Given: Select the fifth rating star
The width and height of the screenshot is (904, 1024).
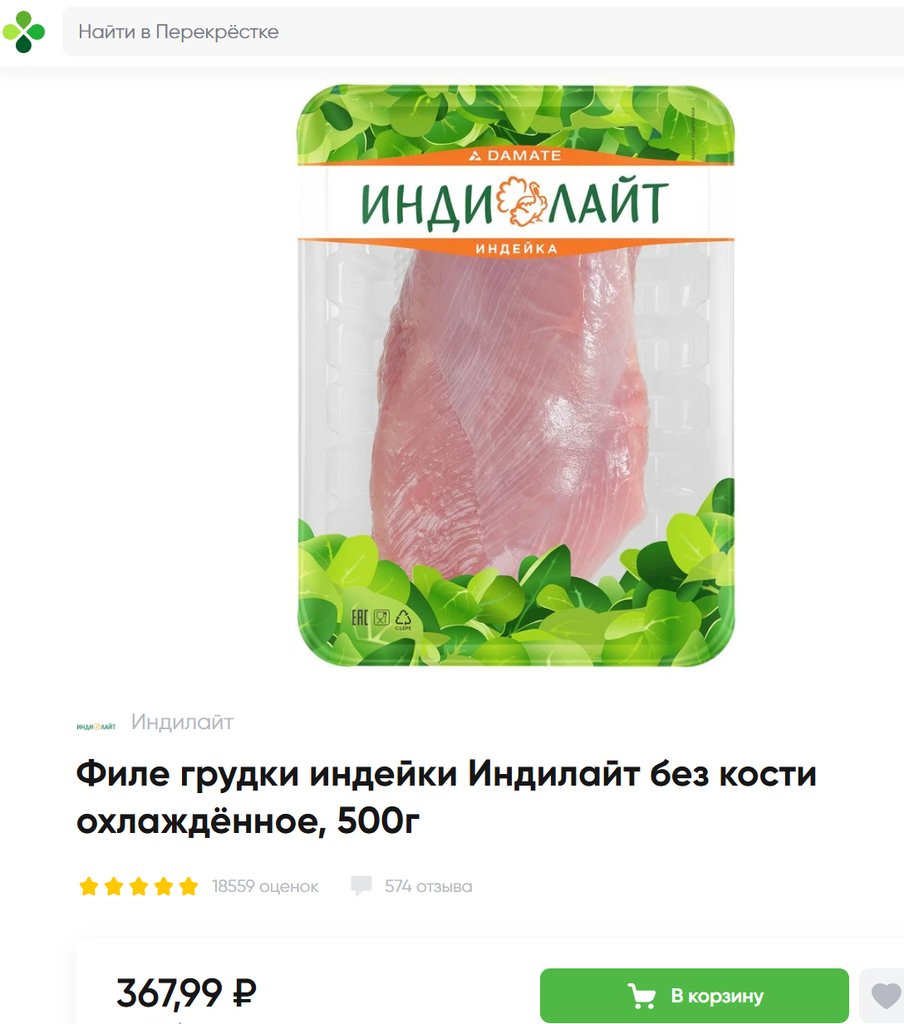Looking at the screenshot, I should [188, 886].
